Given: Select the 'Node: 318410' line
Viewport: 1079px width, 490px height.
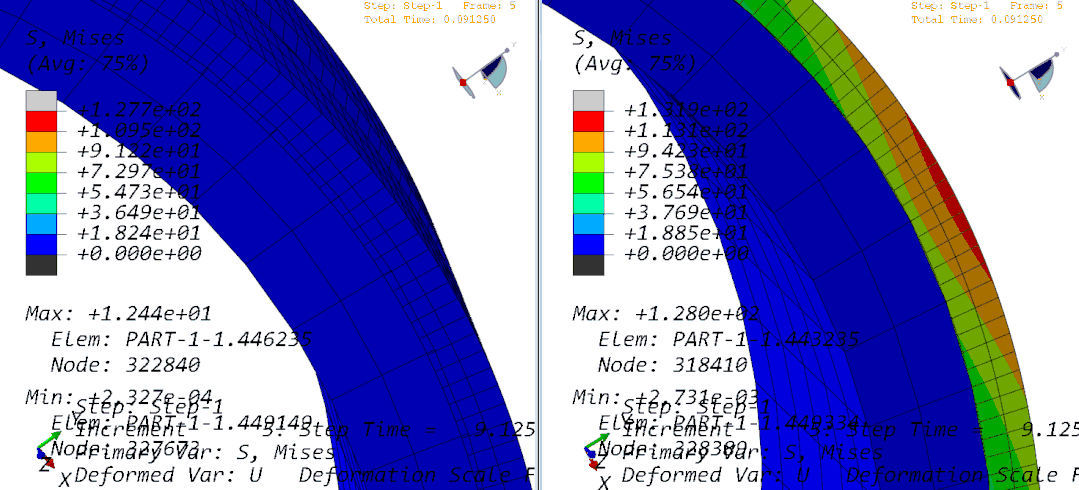Looking at the screenshot, I should pyautogui.click(x=672, y=364).
